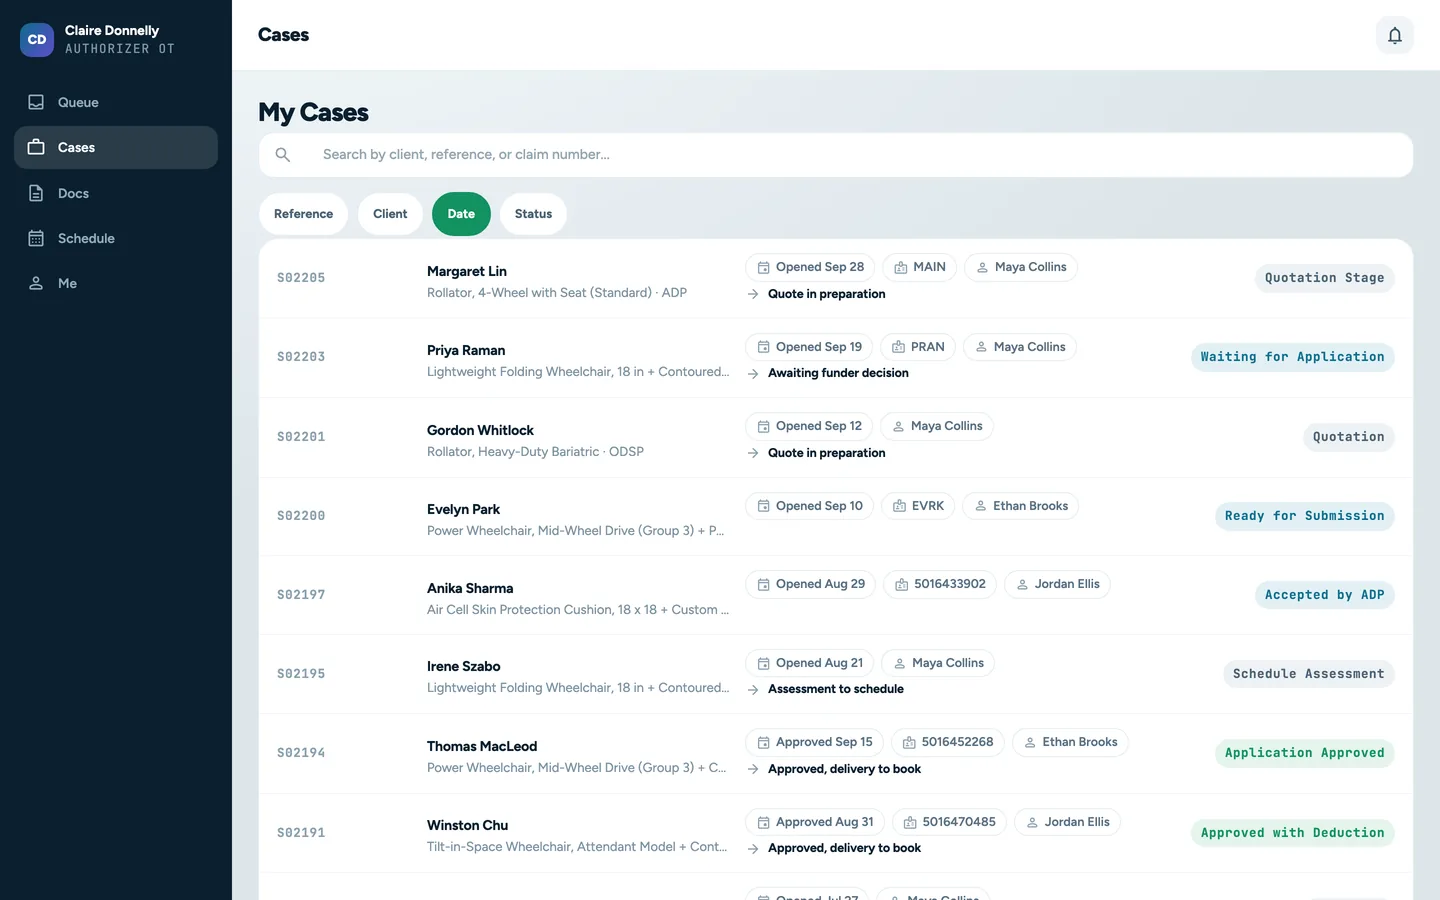Click Accepted by ADP badge

pos(1324,595)
